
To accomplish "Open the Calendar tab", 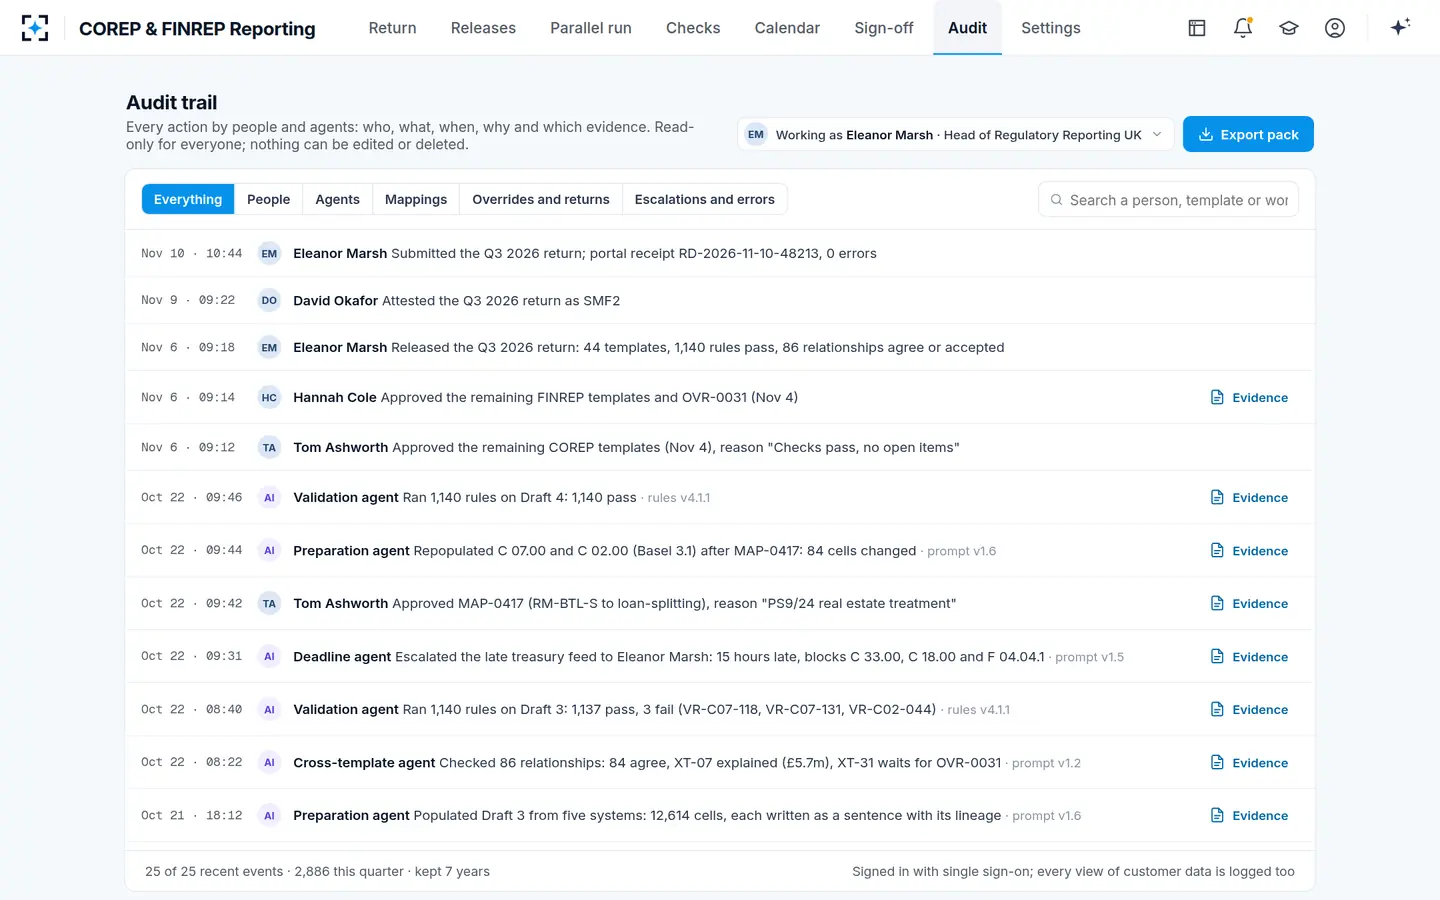I will 787,28.
